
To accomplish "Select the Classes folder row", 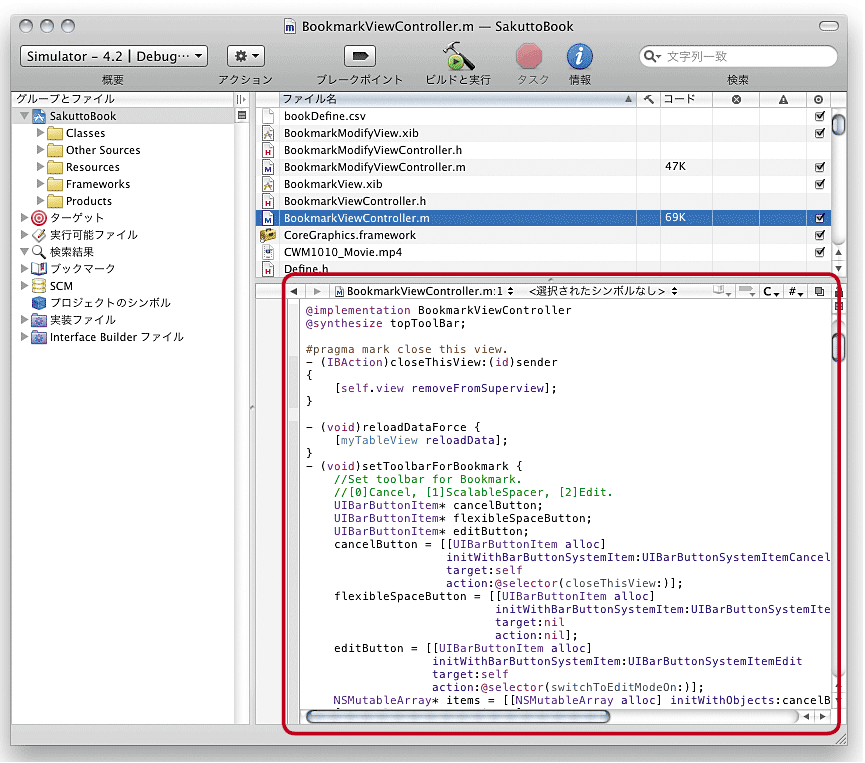I will tap(125, 133).
